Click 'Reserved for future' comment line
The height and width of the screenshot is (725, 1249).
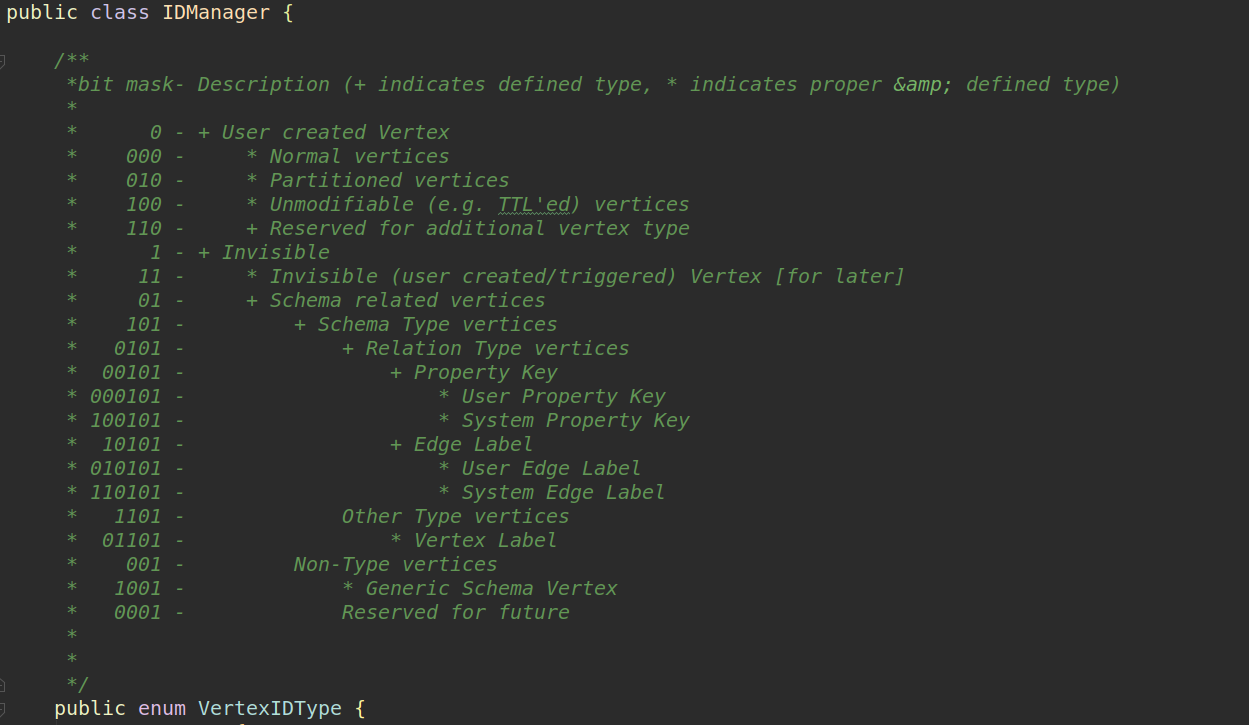456,612
